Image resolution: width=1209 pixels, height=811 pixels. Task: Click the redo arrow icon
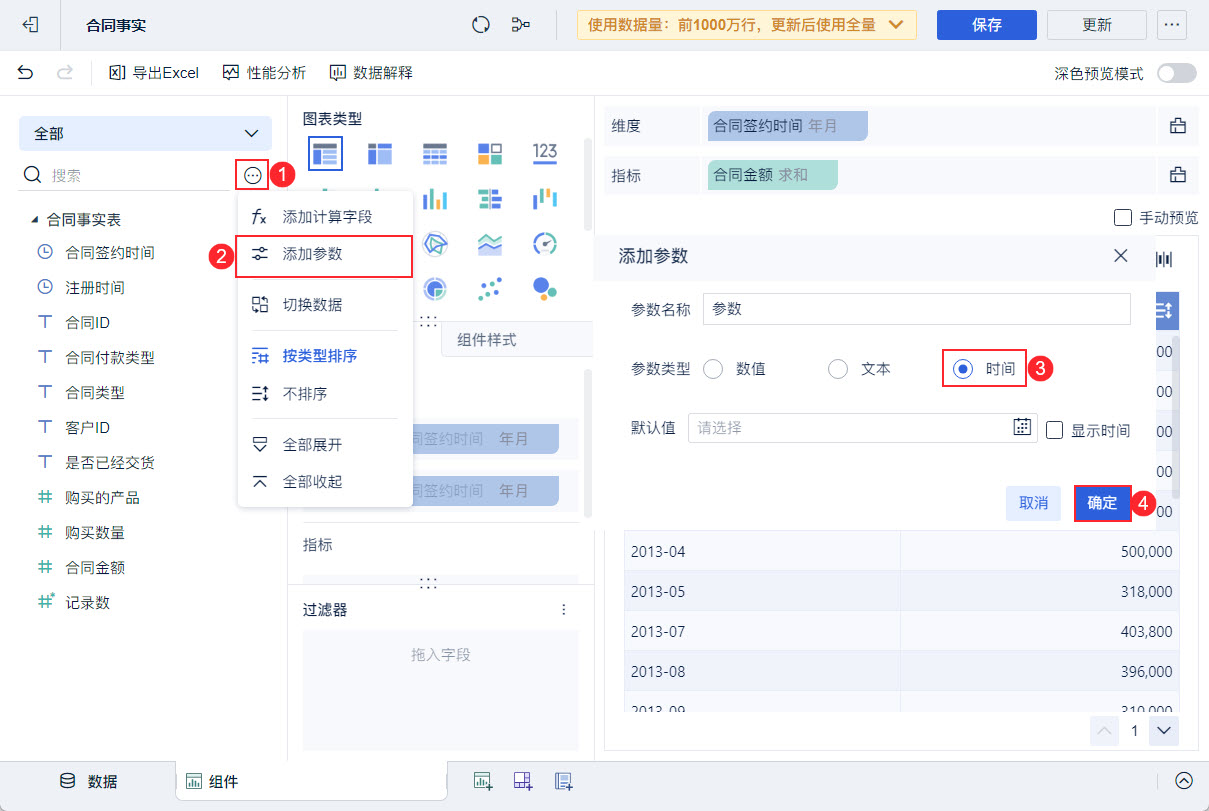click(x=65, y=72)
